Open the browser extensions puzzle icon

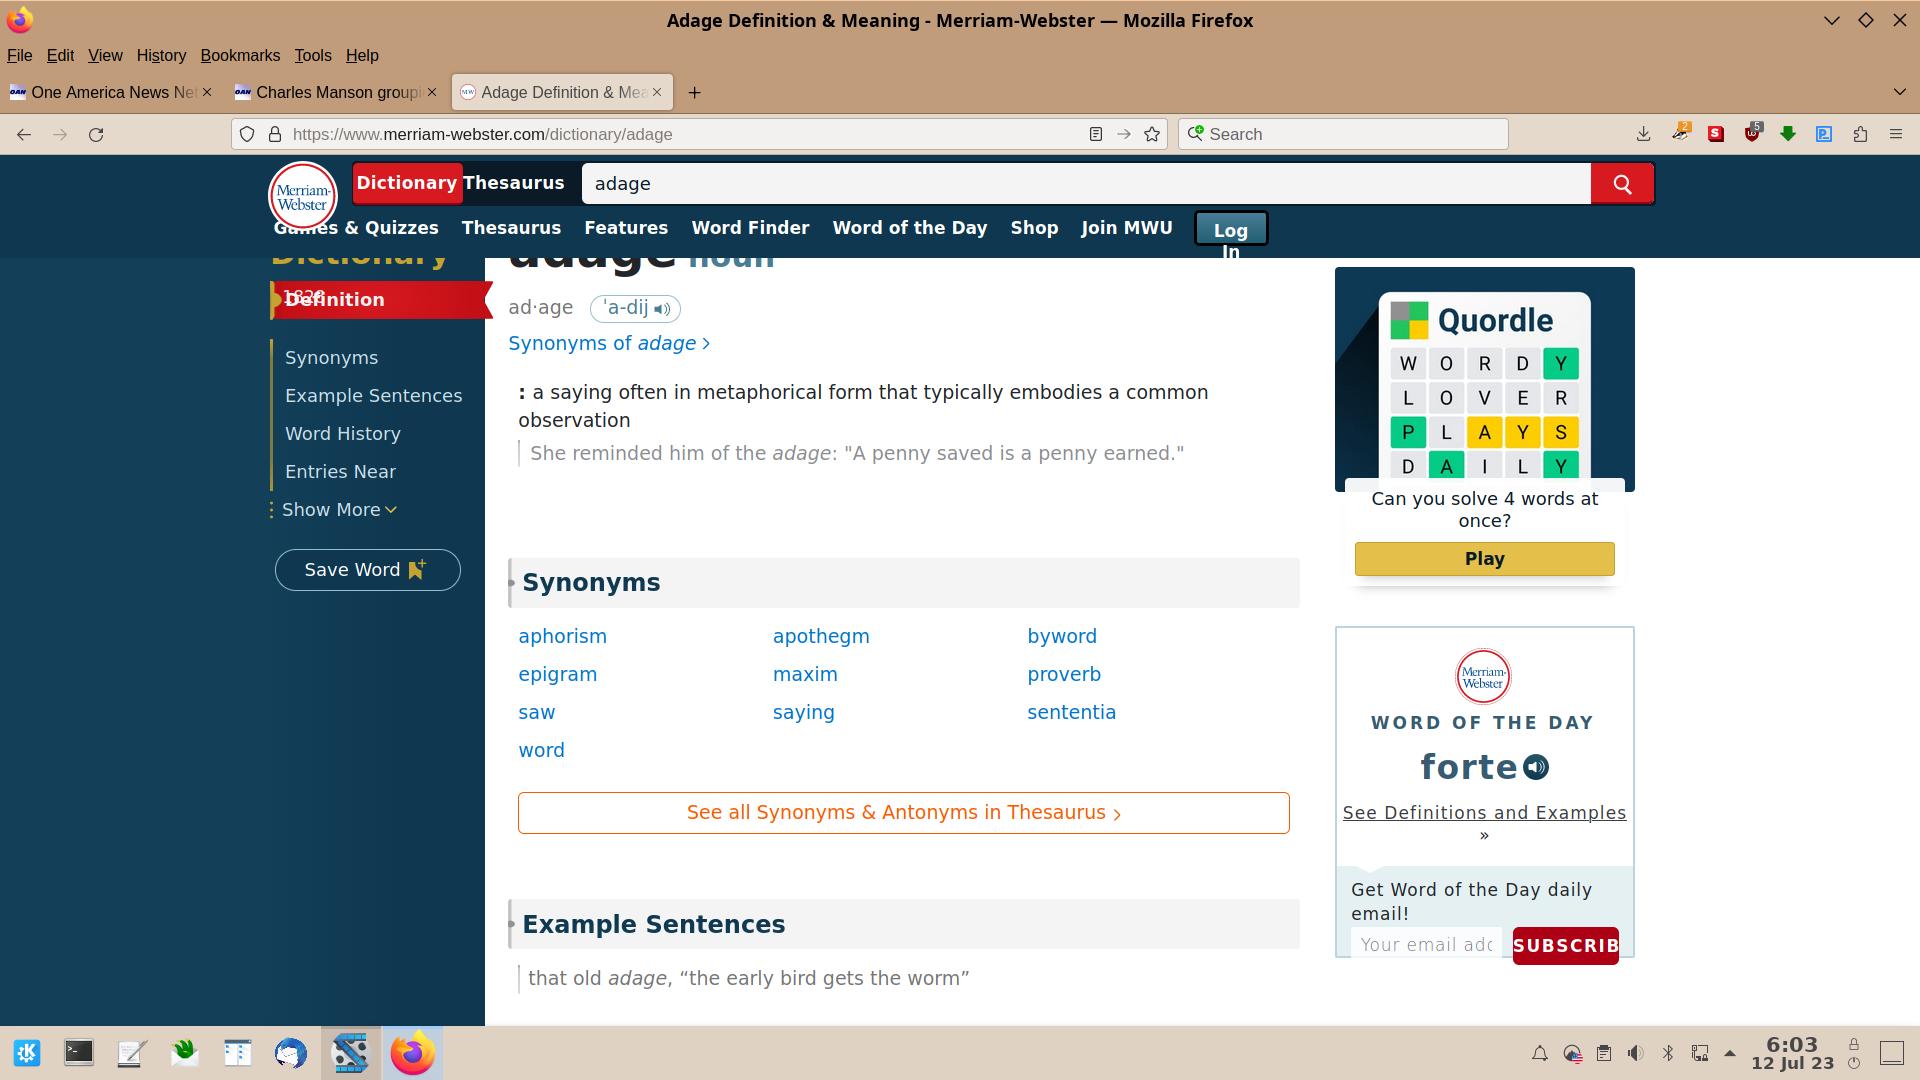(1861, 133)
